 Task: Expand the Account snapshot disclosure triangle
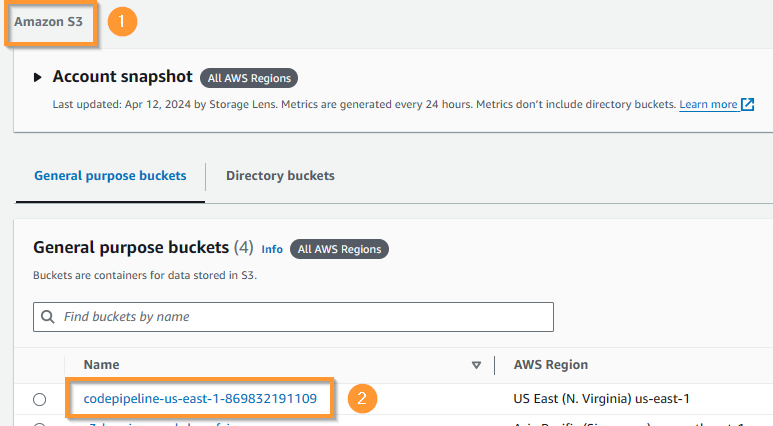coord(37,77)
